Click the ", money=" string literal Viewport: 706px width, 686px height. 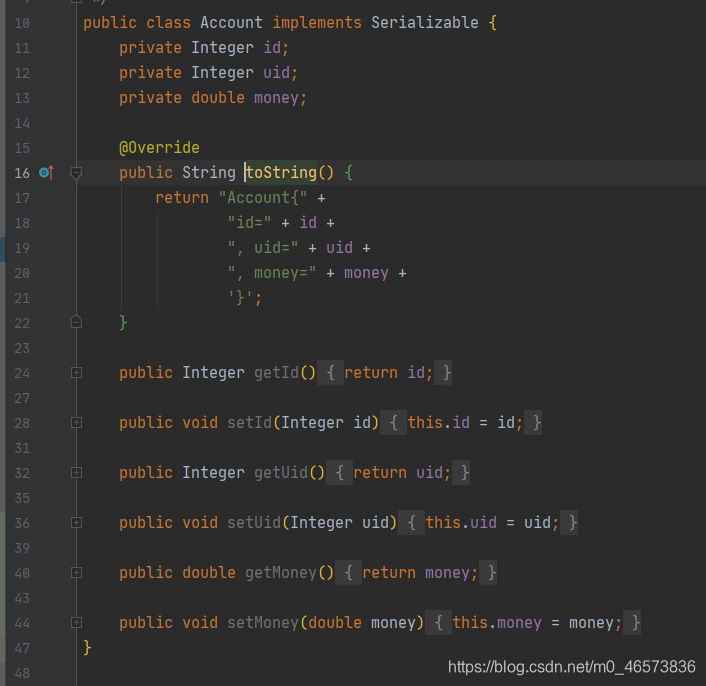click(272, 273)
